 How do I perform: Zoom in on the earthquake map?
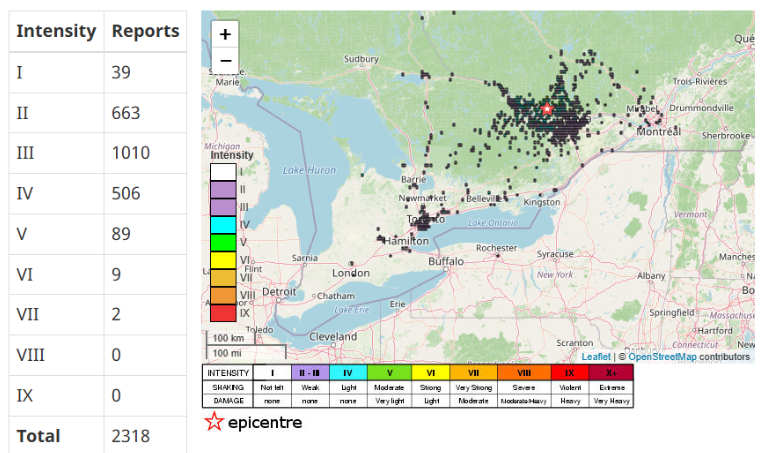tap(225, 34)
